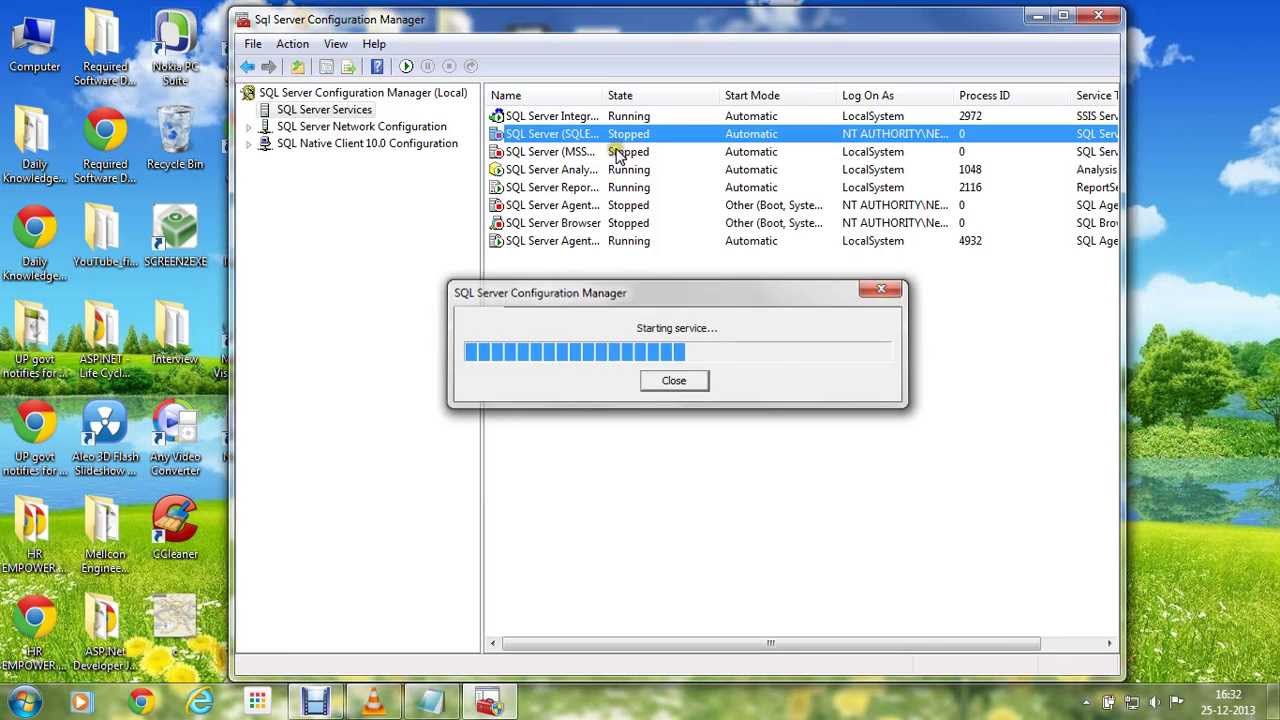Image resolution: width=1280 pixels, height=720 pixels.
Task: Open the View menu
Action: point(335,44)
